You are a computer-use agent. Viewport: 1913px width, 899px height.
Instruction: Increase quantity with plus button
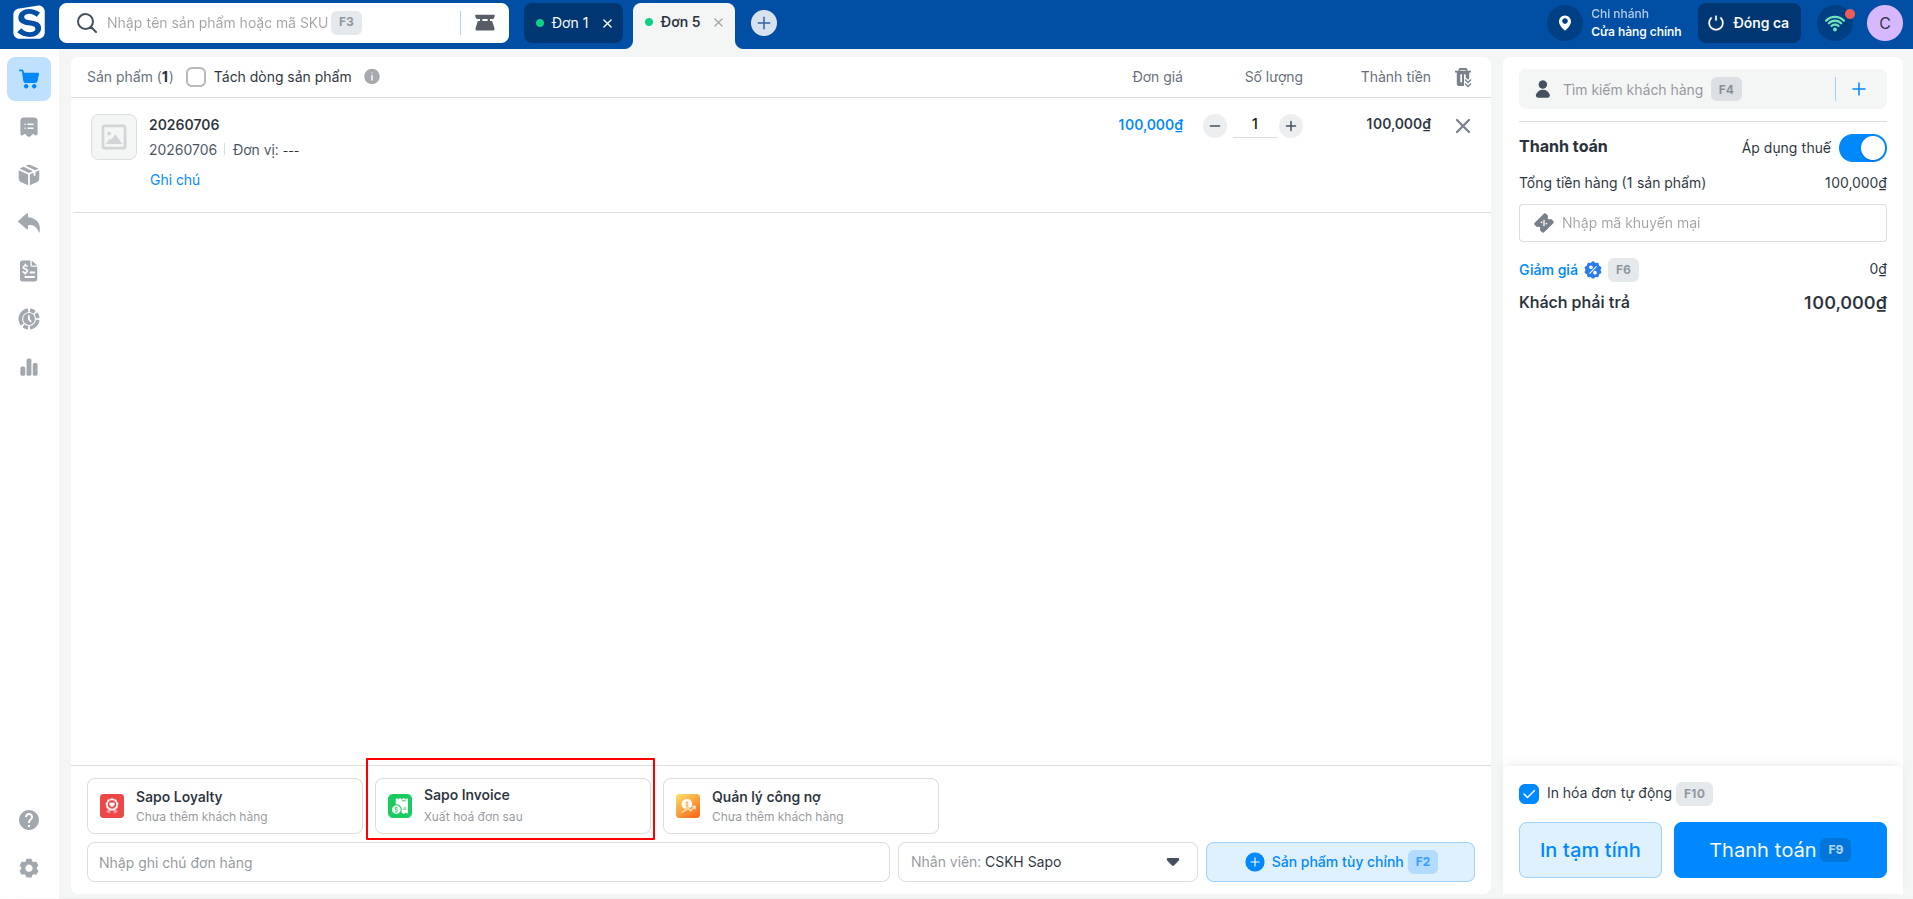[x=1291, y=126]
